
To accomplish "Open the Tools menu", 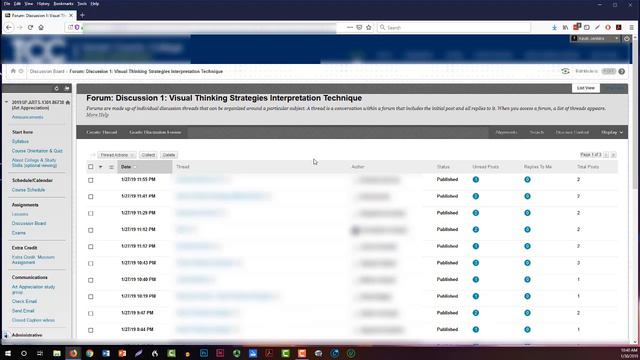I will (x=82, y=4).
